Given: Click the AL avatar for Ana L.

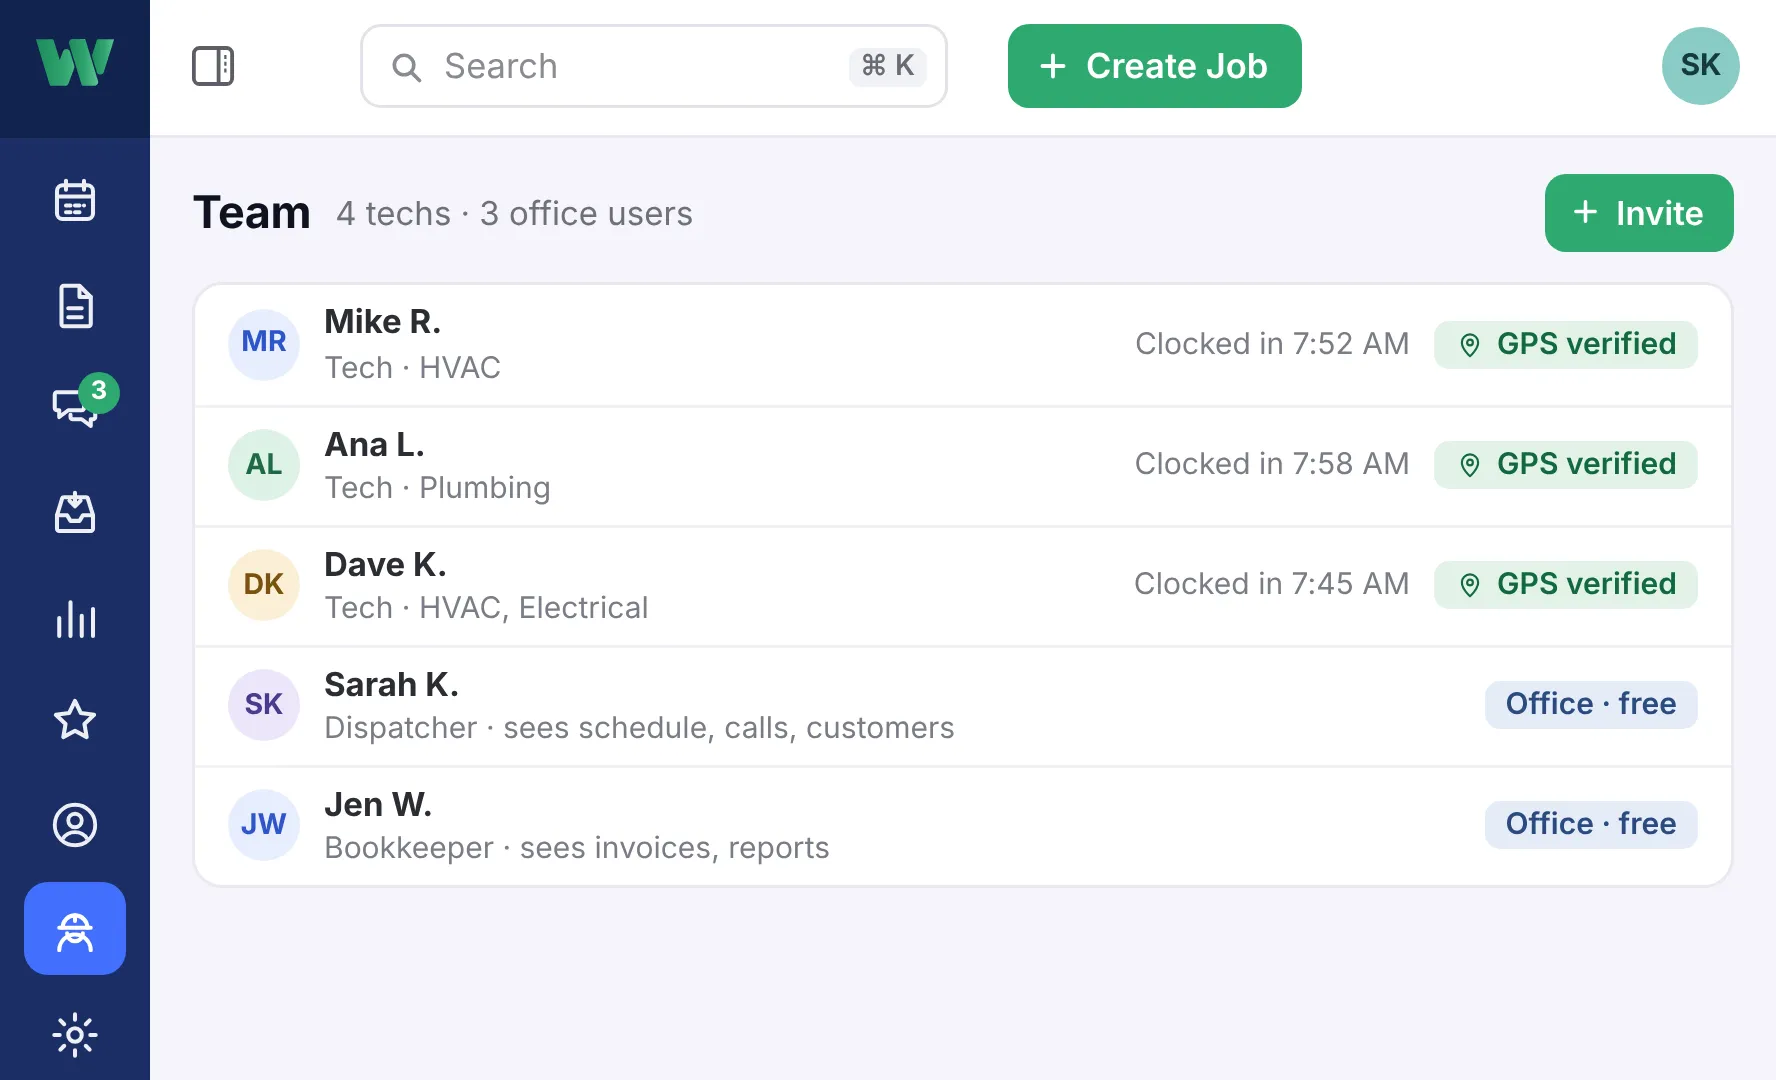Looking at the screenshot, I should click(x=264, y=465).
